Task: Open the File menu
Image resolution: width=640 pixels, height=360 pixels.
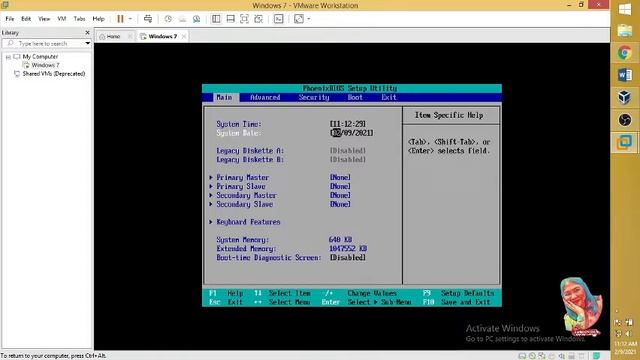Action: [10, 19]
